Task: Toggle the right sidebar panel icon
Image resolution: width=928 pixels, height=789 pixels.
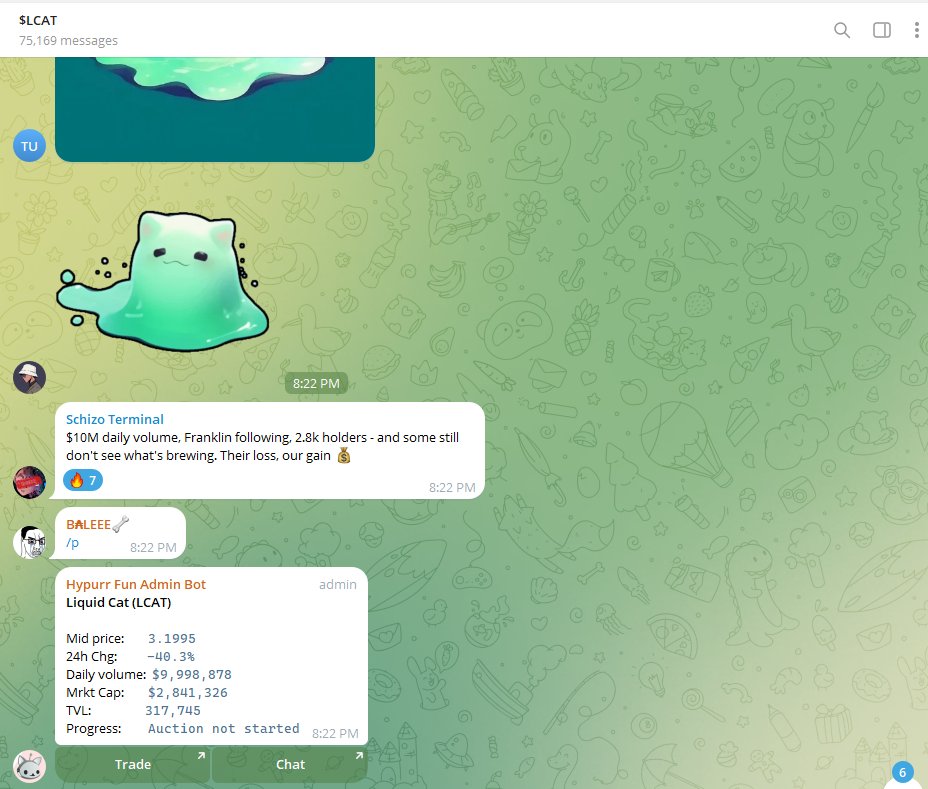Action: click(x=881, y=30)
